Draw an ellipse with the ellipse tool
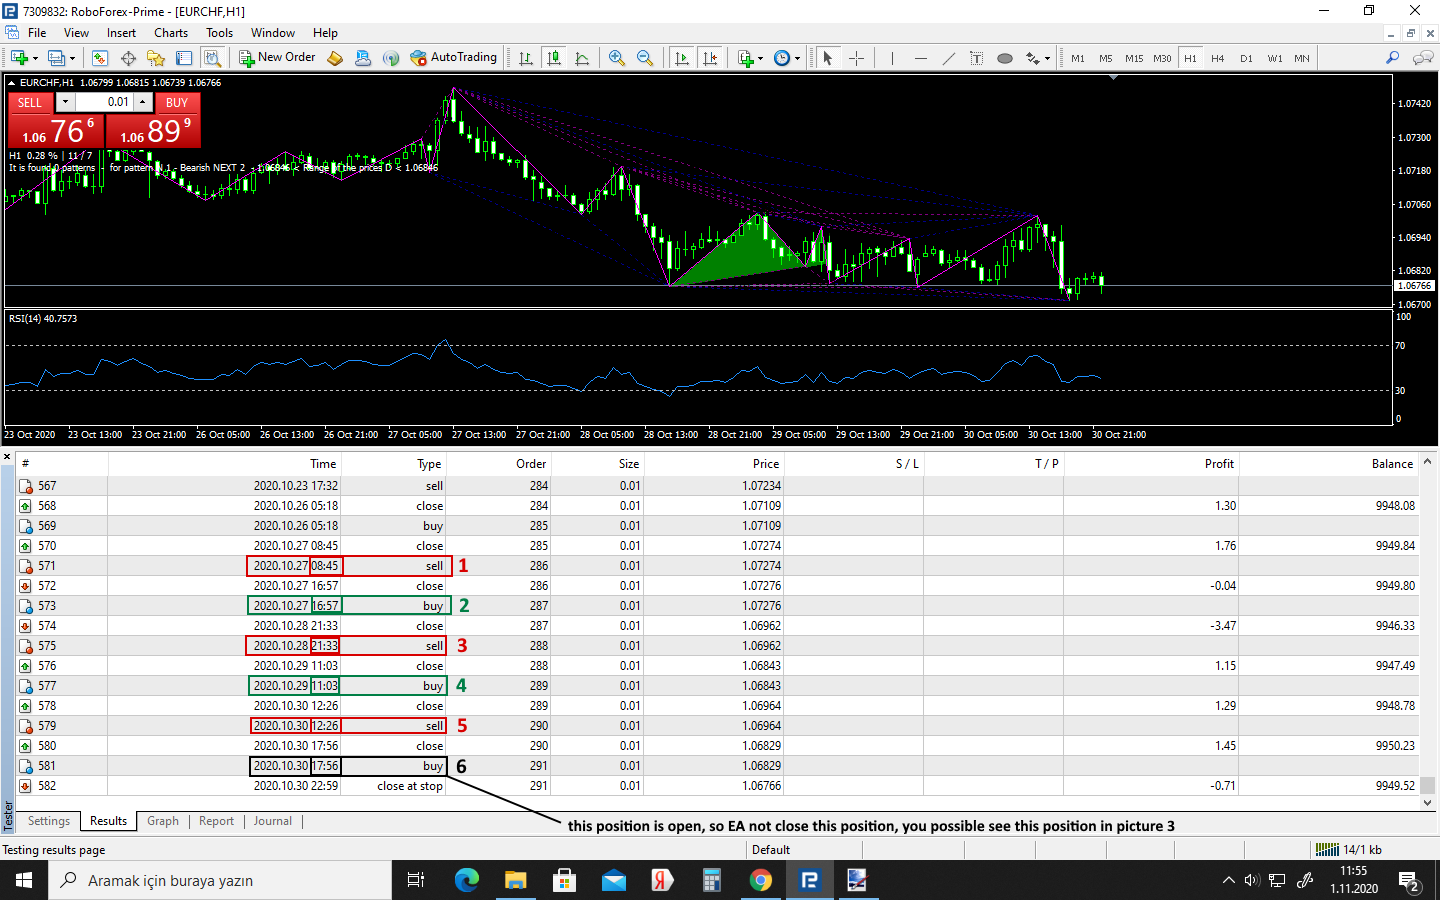The height and width of the screenshot is (900, 1440). click(x=1005, y=58)
